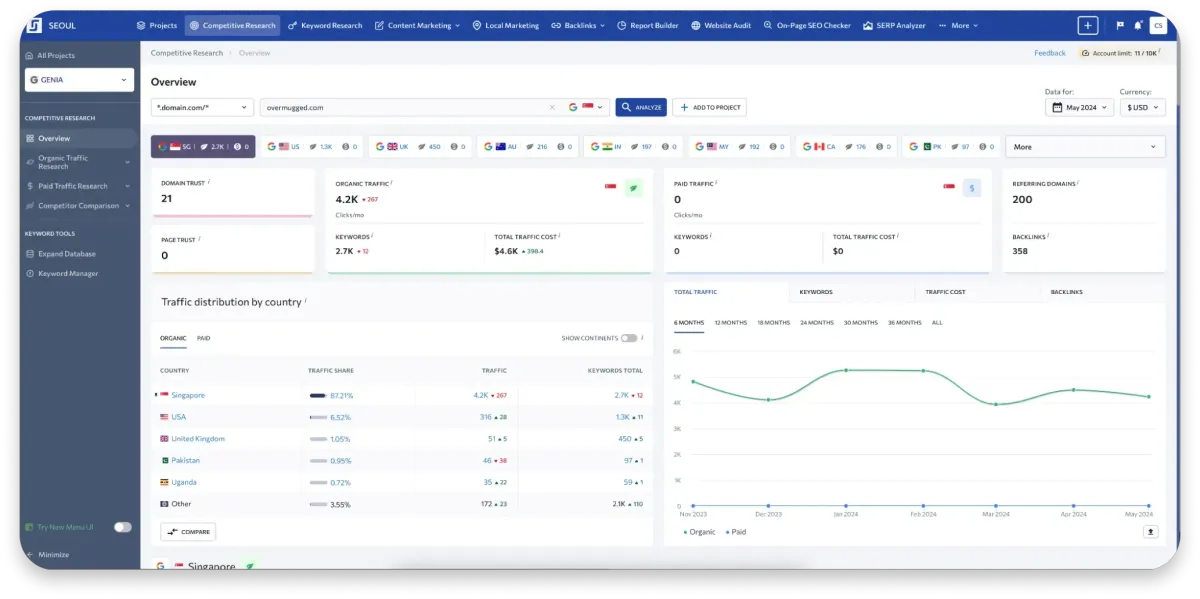Switch to the Traffic Cost chart tab
This screenshot has height=599, width=1200.
click(945, 292)
